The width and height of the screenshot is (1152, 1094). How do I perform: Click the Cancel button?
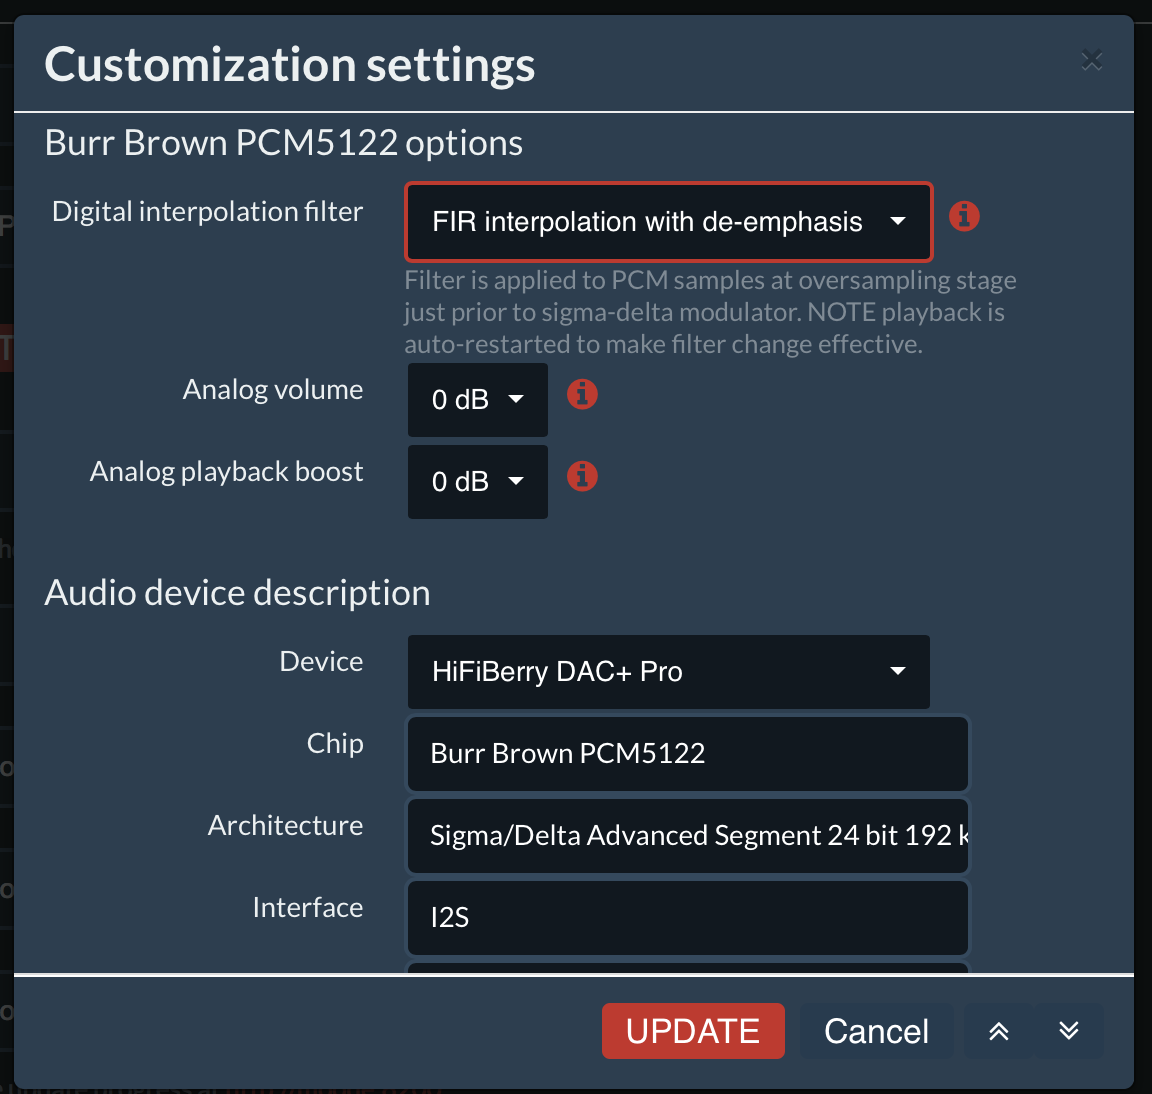pyautogui.click(x=876, y=1031)
